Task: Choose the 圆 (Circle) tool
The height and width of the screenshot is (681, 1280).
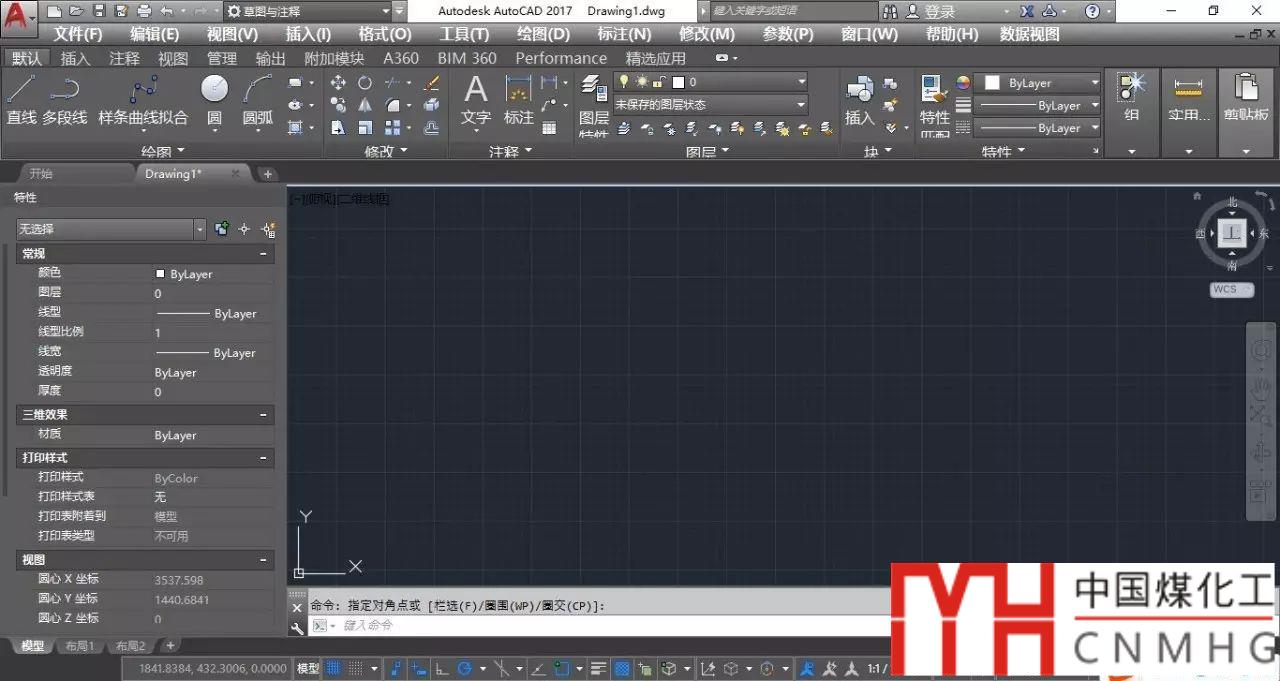Action: [214, 100]
